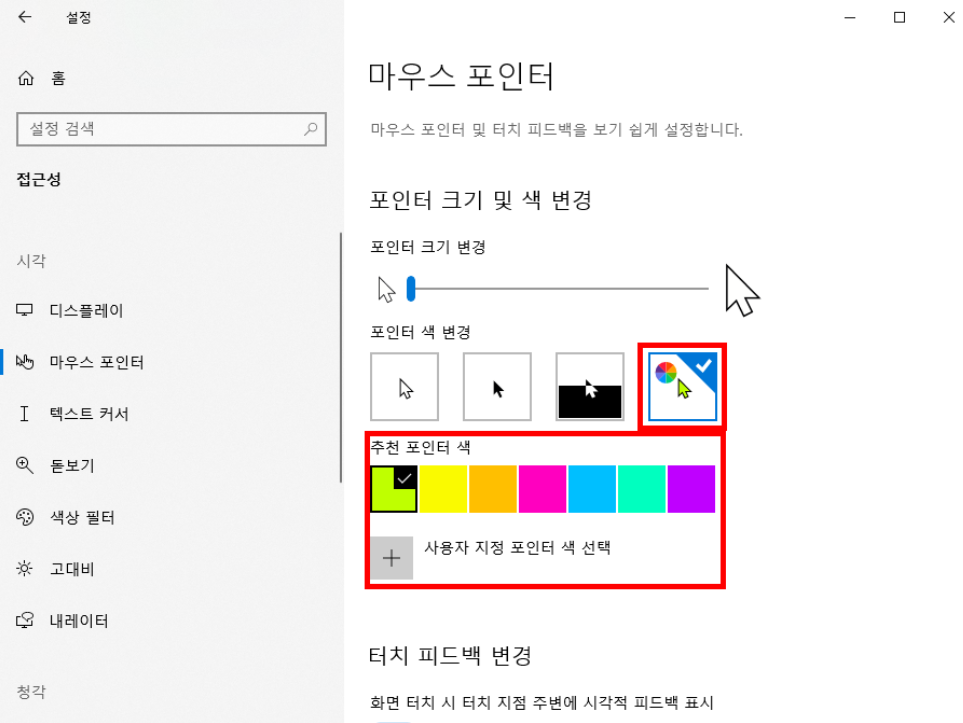Click the 마우스 포인터 page title
963x723 pixels.
click(x=461, y=76)
